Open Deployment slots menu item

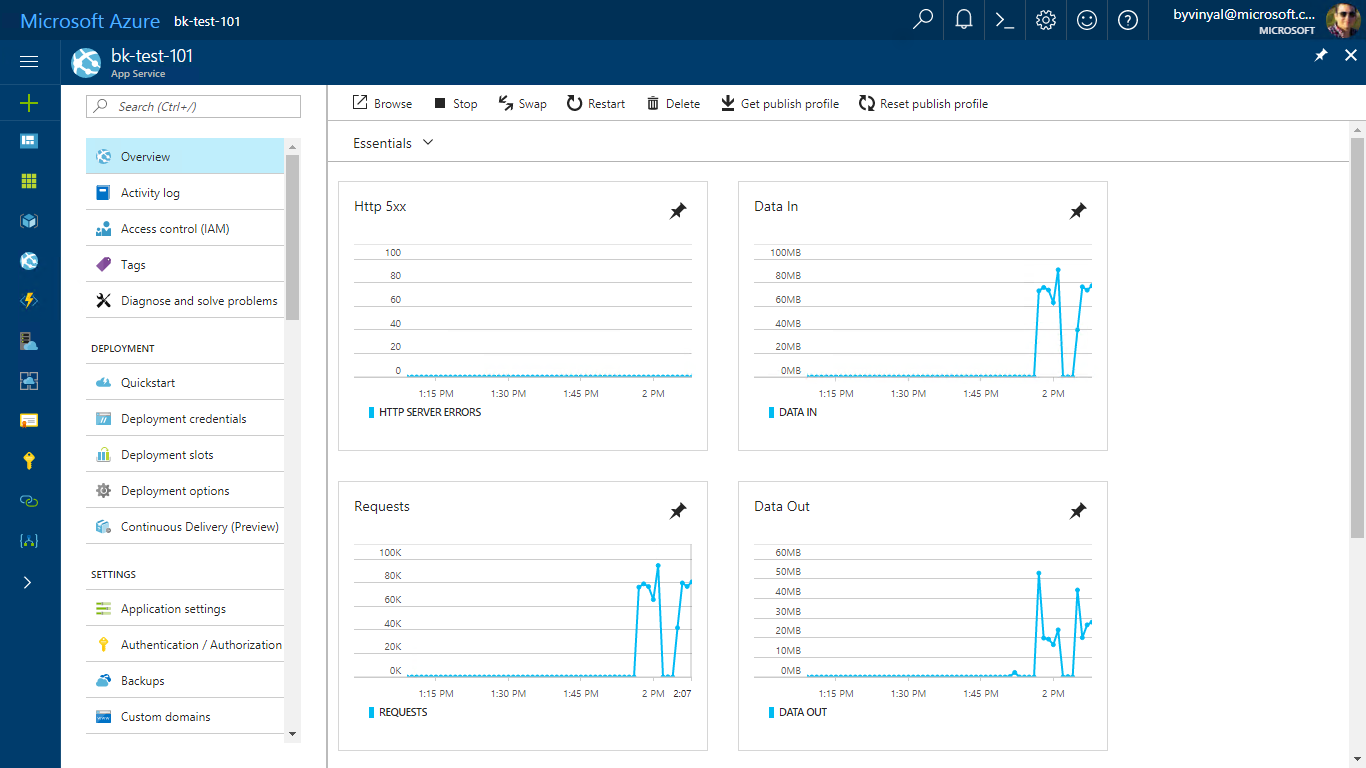point(167,455)
